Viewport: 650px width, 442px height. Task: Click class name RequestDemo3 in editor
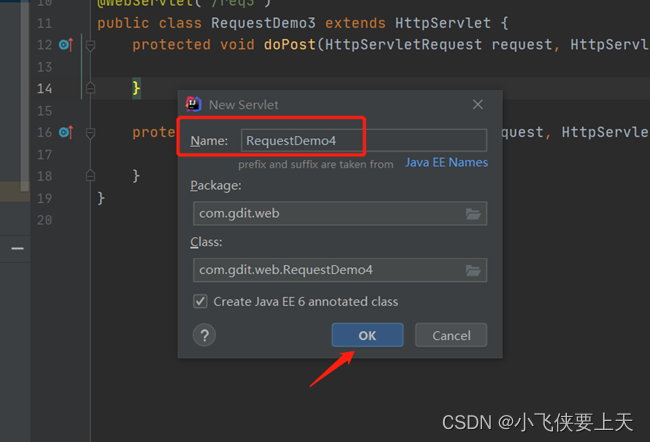pyautogui.click(x=263, y=23)
